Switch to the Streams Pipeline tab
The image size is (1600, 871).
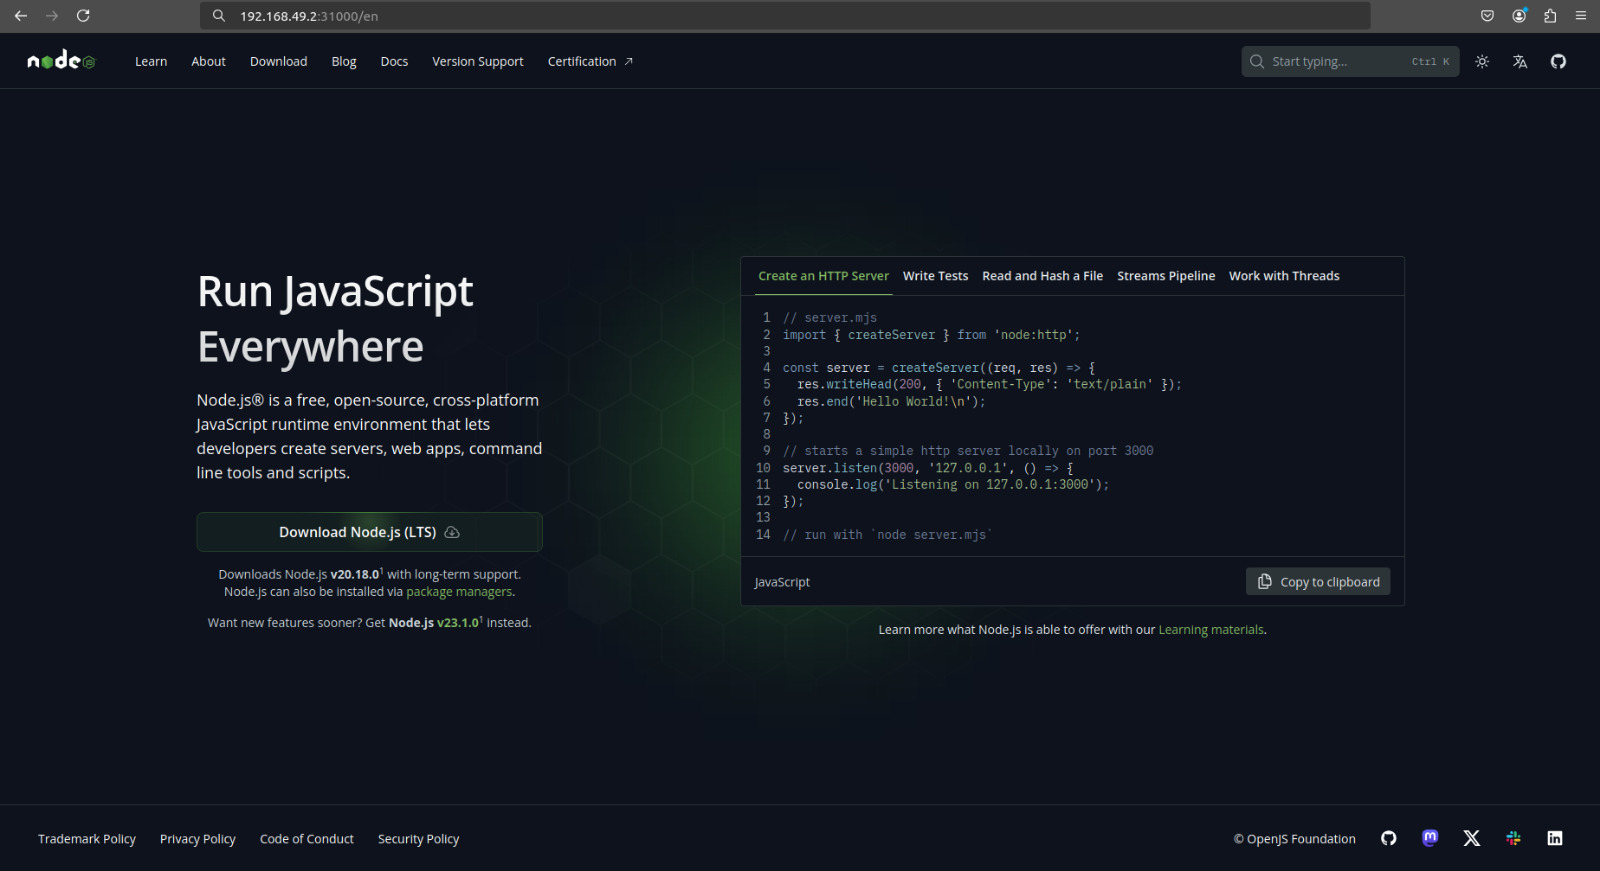(x=1166, y=276)
